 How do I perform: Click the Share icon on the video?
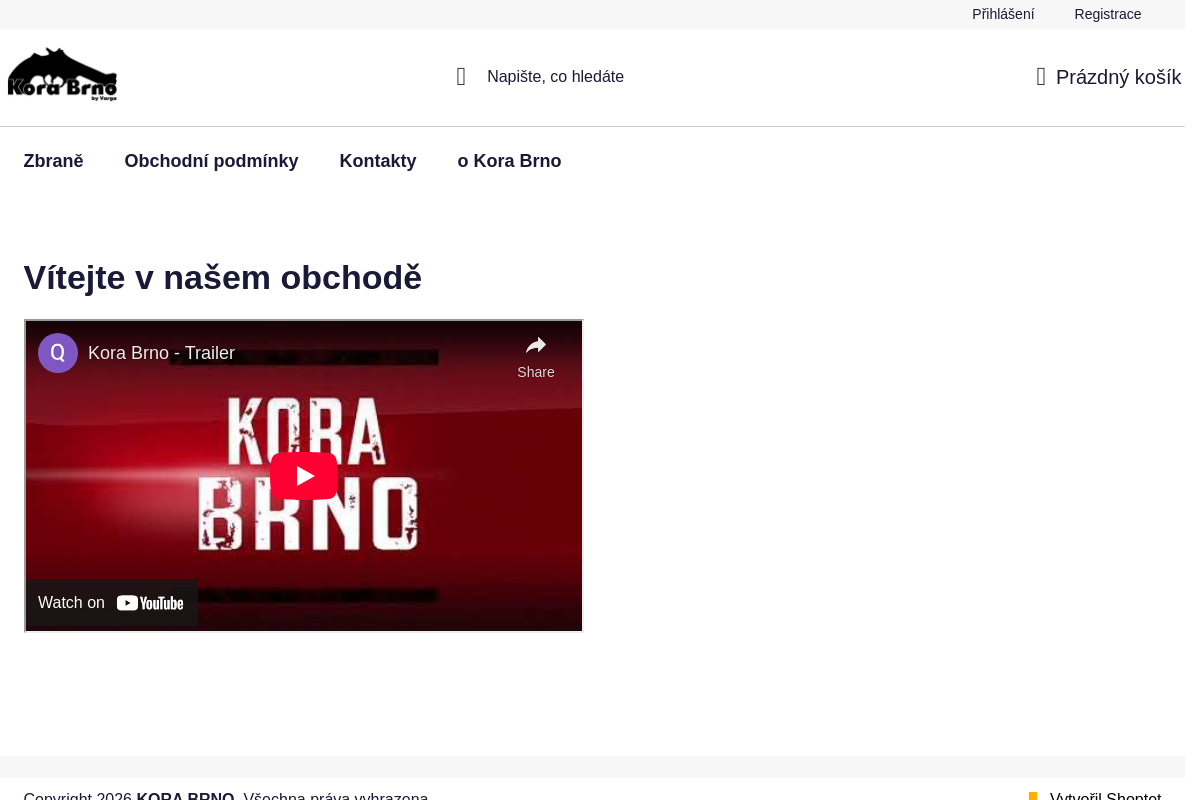536,344
